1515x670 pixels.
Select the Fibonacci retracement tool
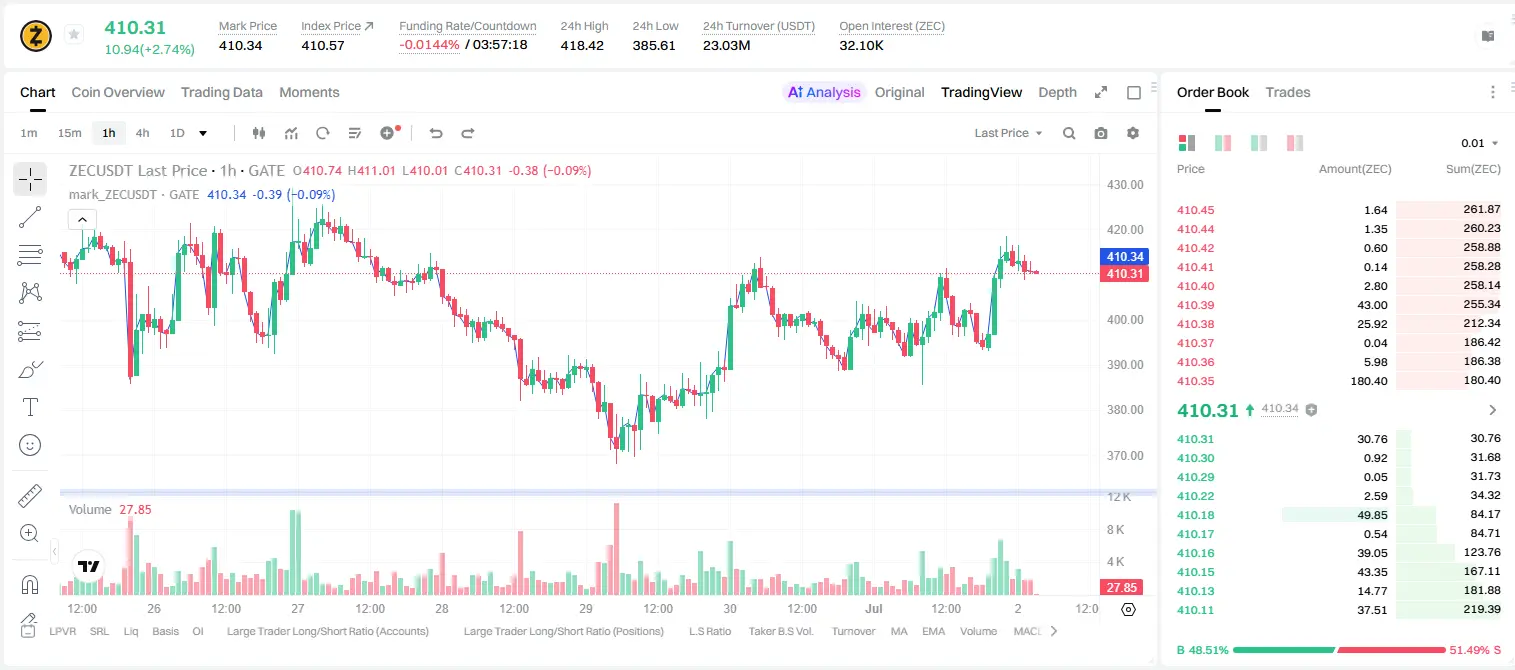(30, 255)
